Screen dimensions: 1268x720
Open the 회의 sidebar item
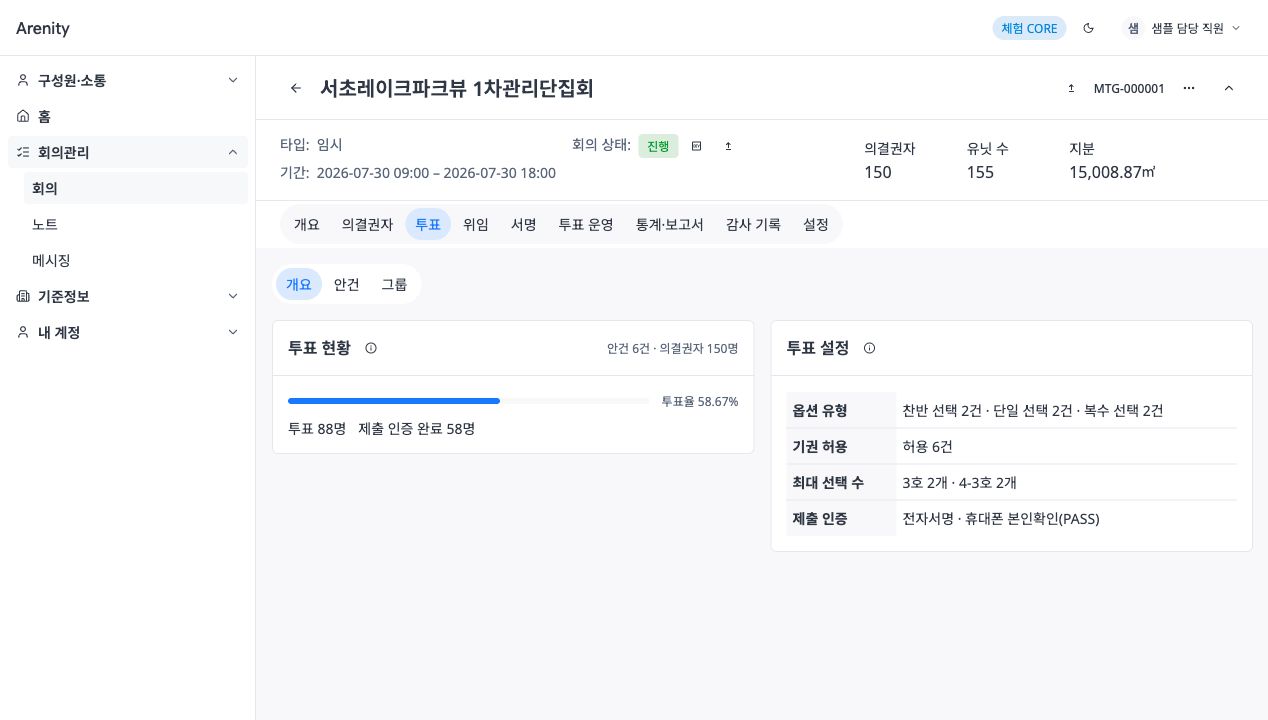pyautogui.click(x=136, y=188)
